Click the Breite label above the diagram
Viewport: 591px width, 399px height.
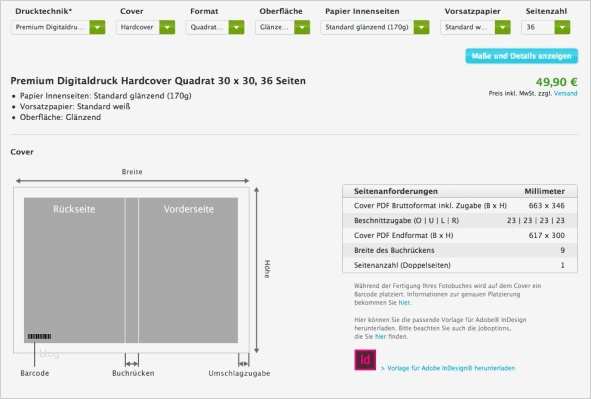(x=132, y=172)
